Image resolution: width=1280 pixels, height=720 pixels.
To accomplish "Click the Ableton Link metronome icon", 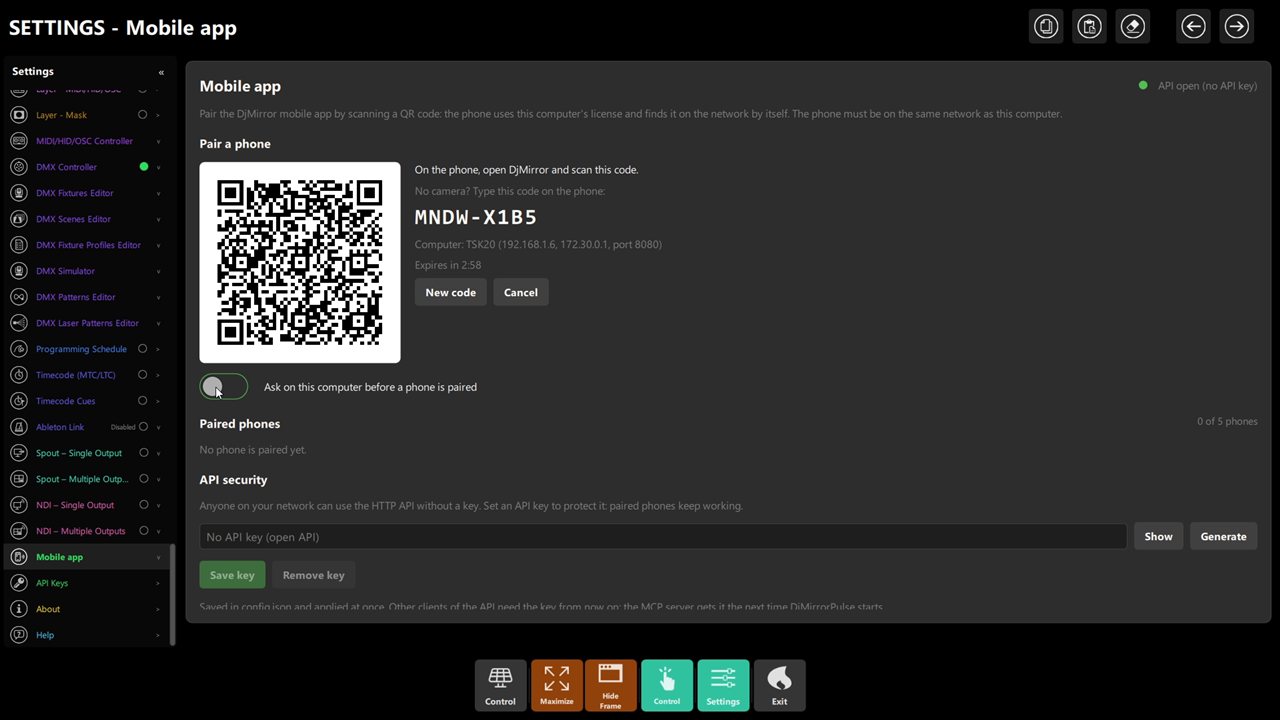I will tap(18, 427).
